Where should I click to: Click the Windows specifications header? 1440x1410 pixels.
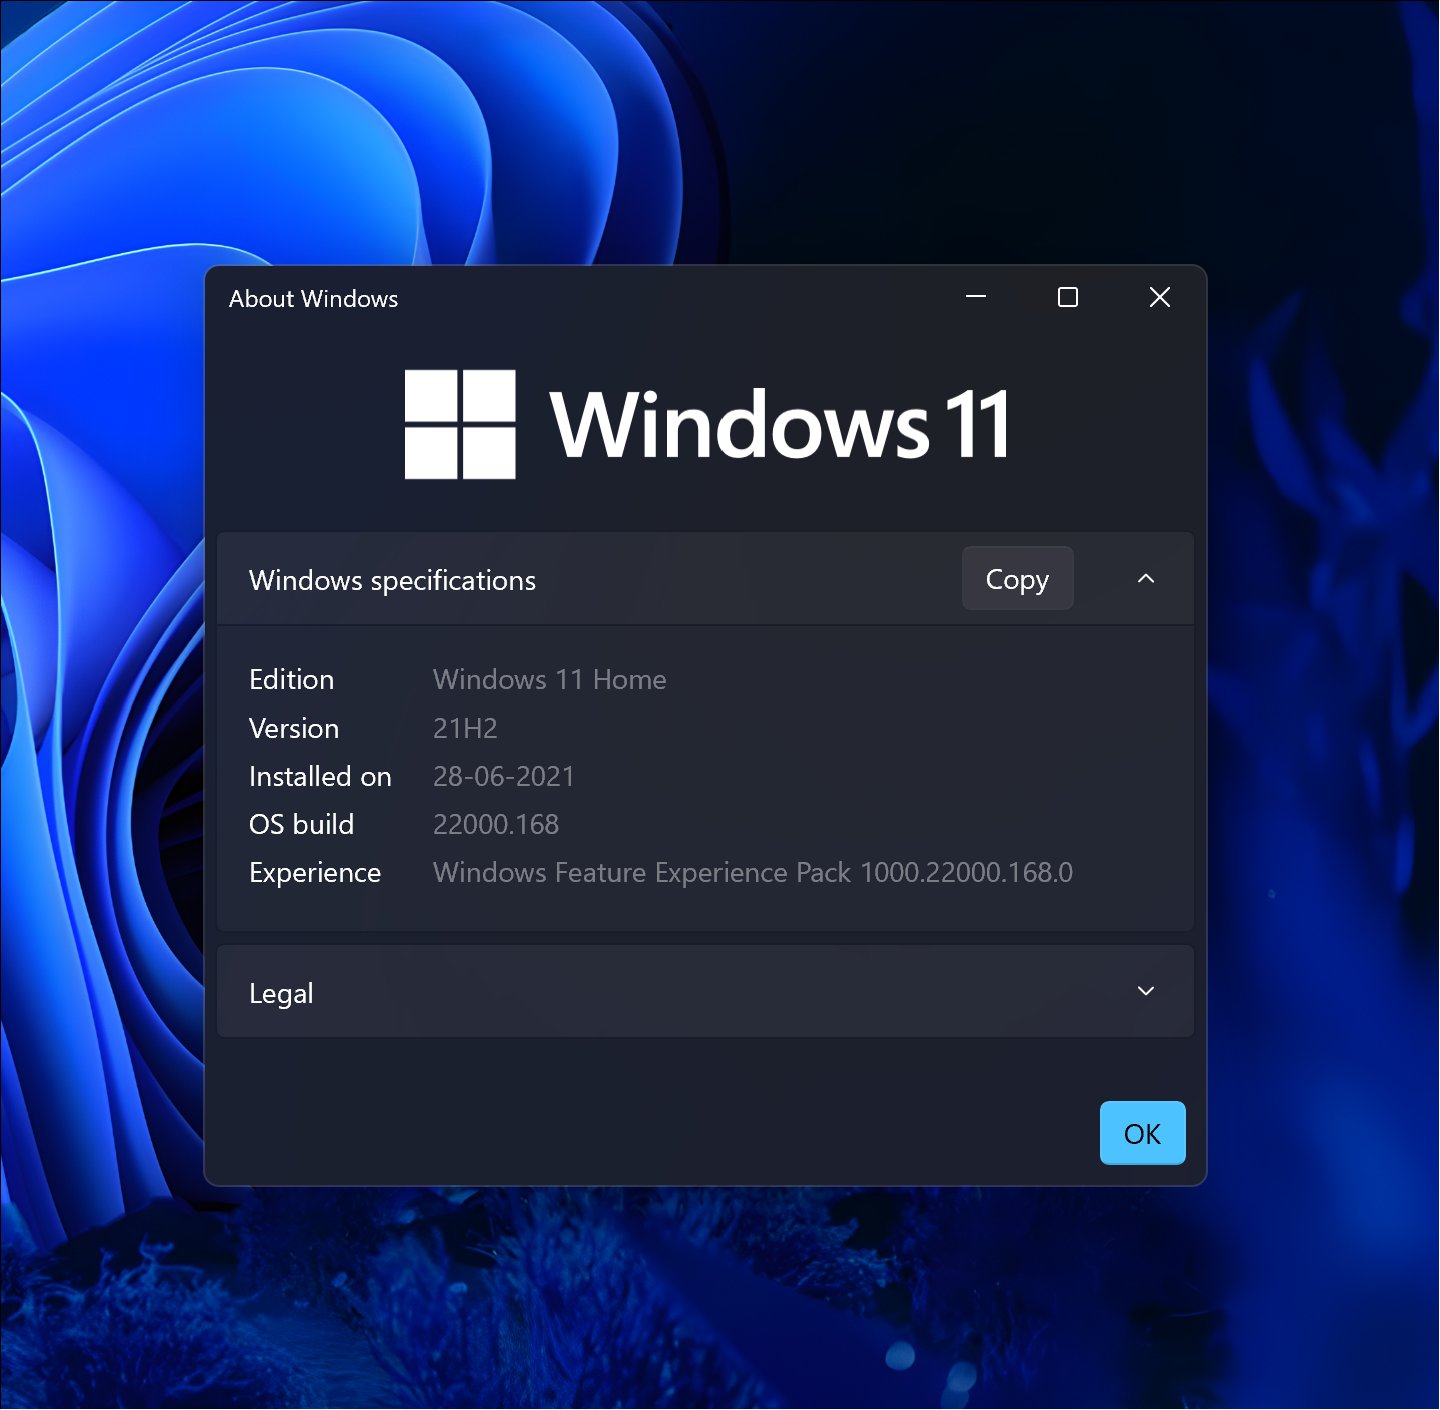(392, 580)
